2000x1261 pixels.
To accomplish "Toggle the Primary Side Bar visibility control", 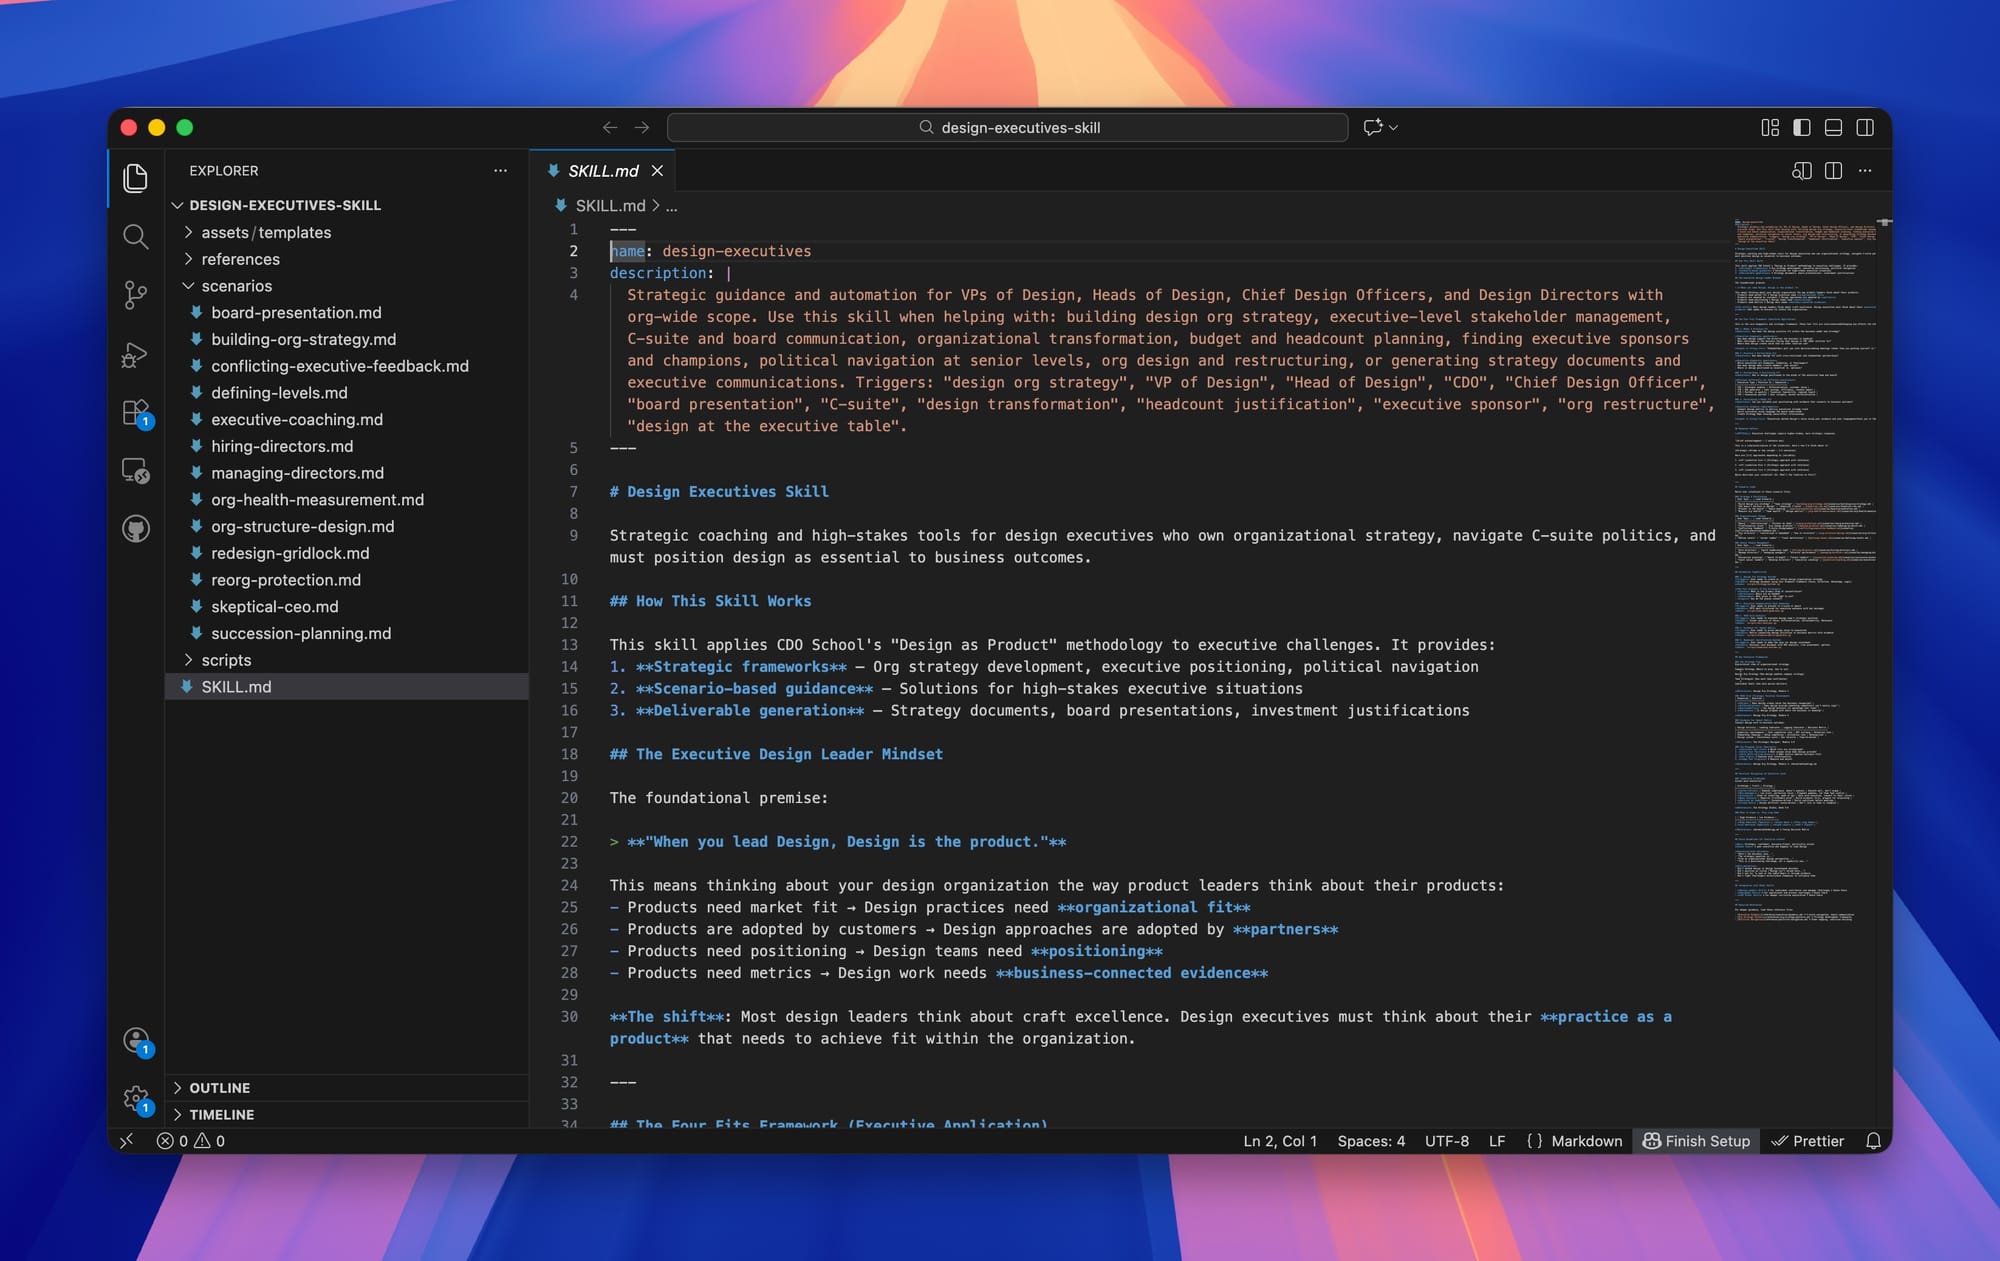I will click(x=1802, y=127).
